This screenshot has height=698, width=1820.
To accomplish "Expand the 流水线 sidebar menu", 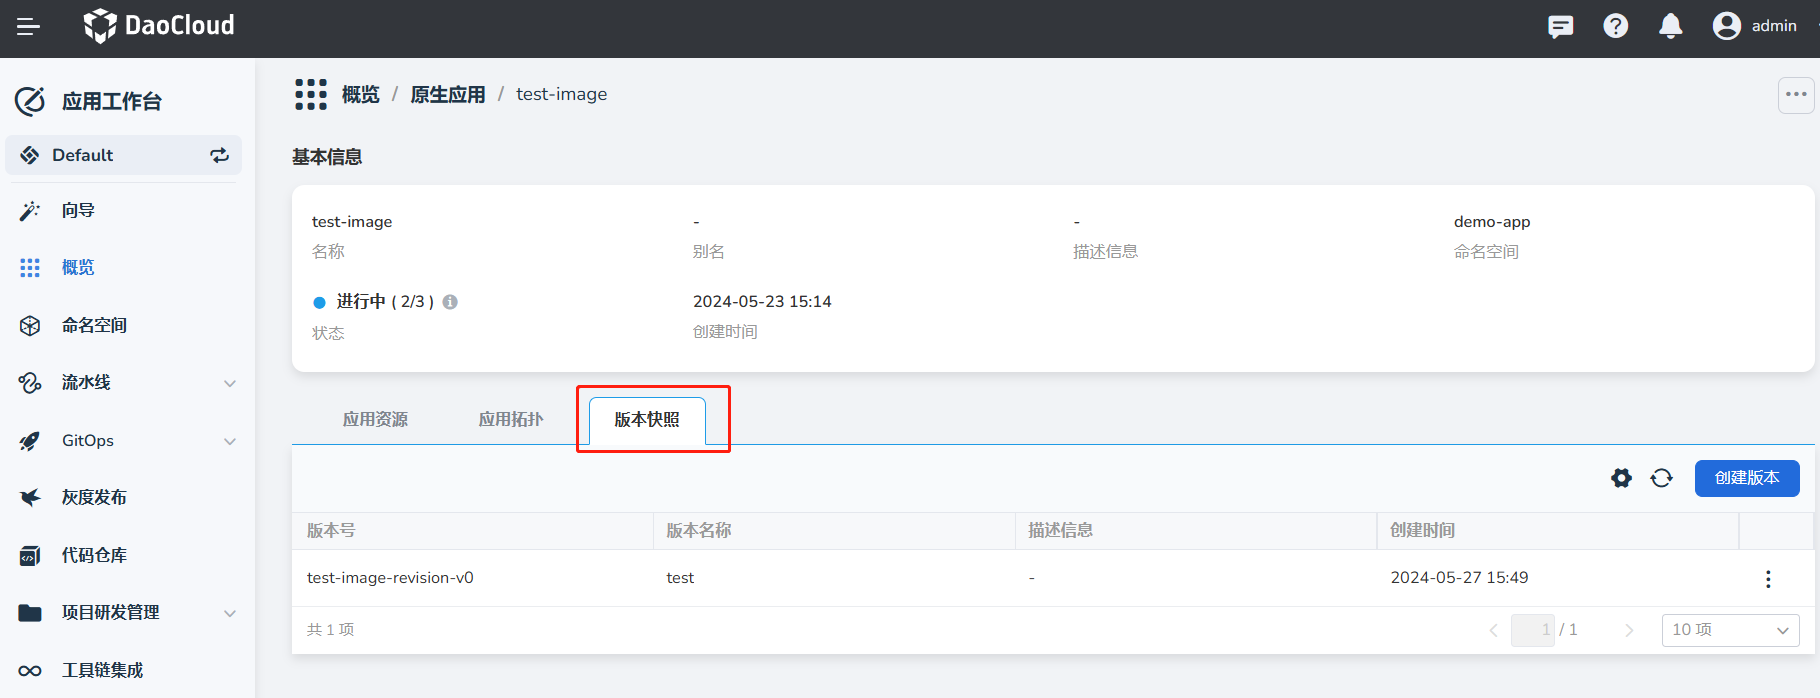I will click(x=230, y=383).
